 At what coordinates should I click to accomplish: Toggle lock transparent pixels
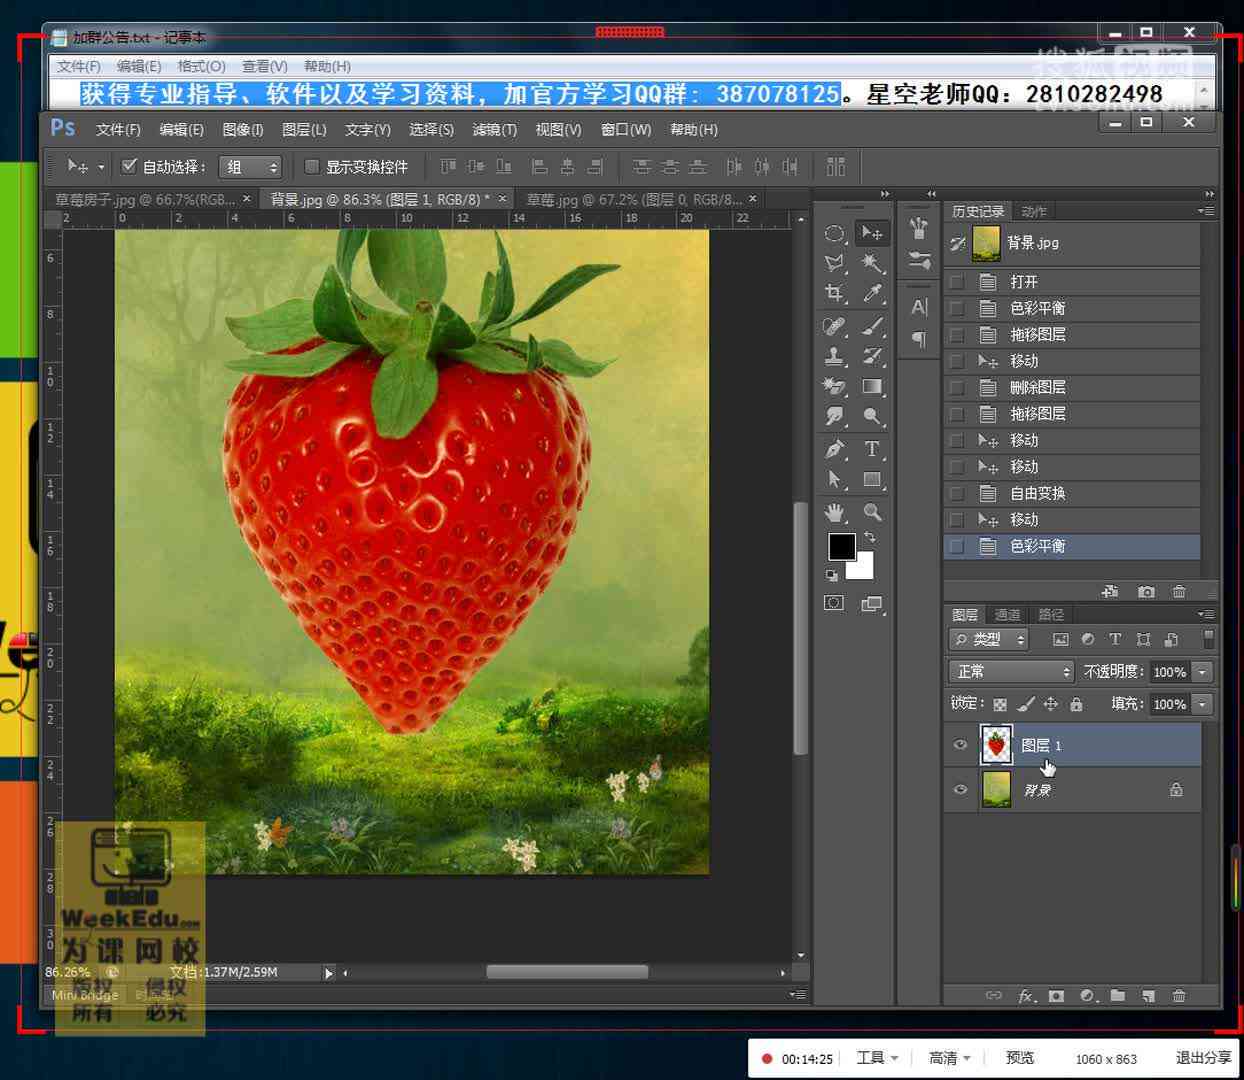pos(1000,704)
